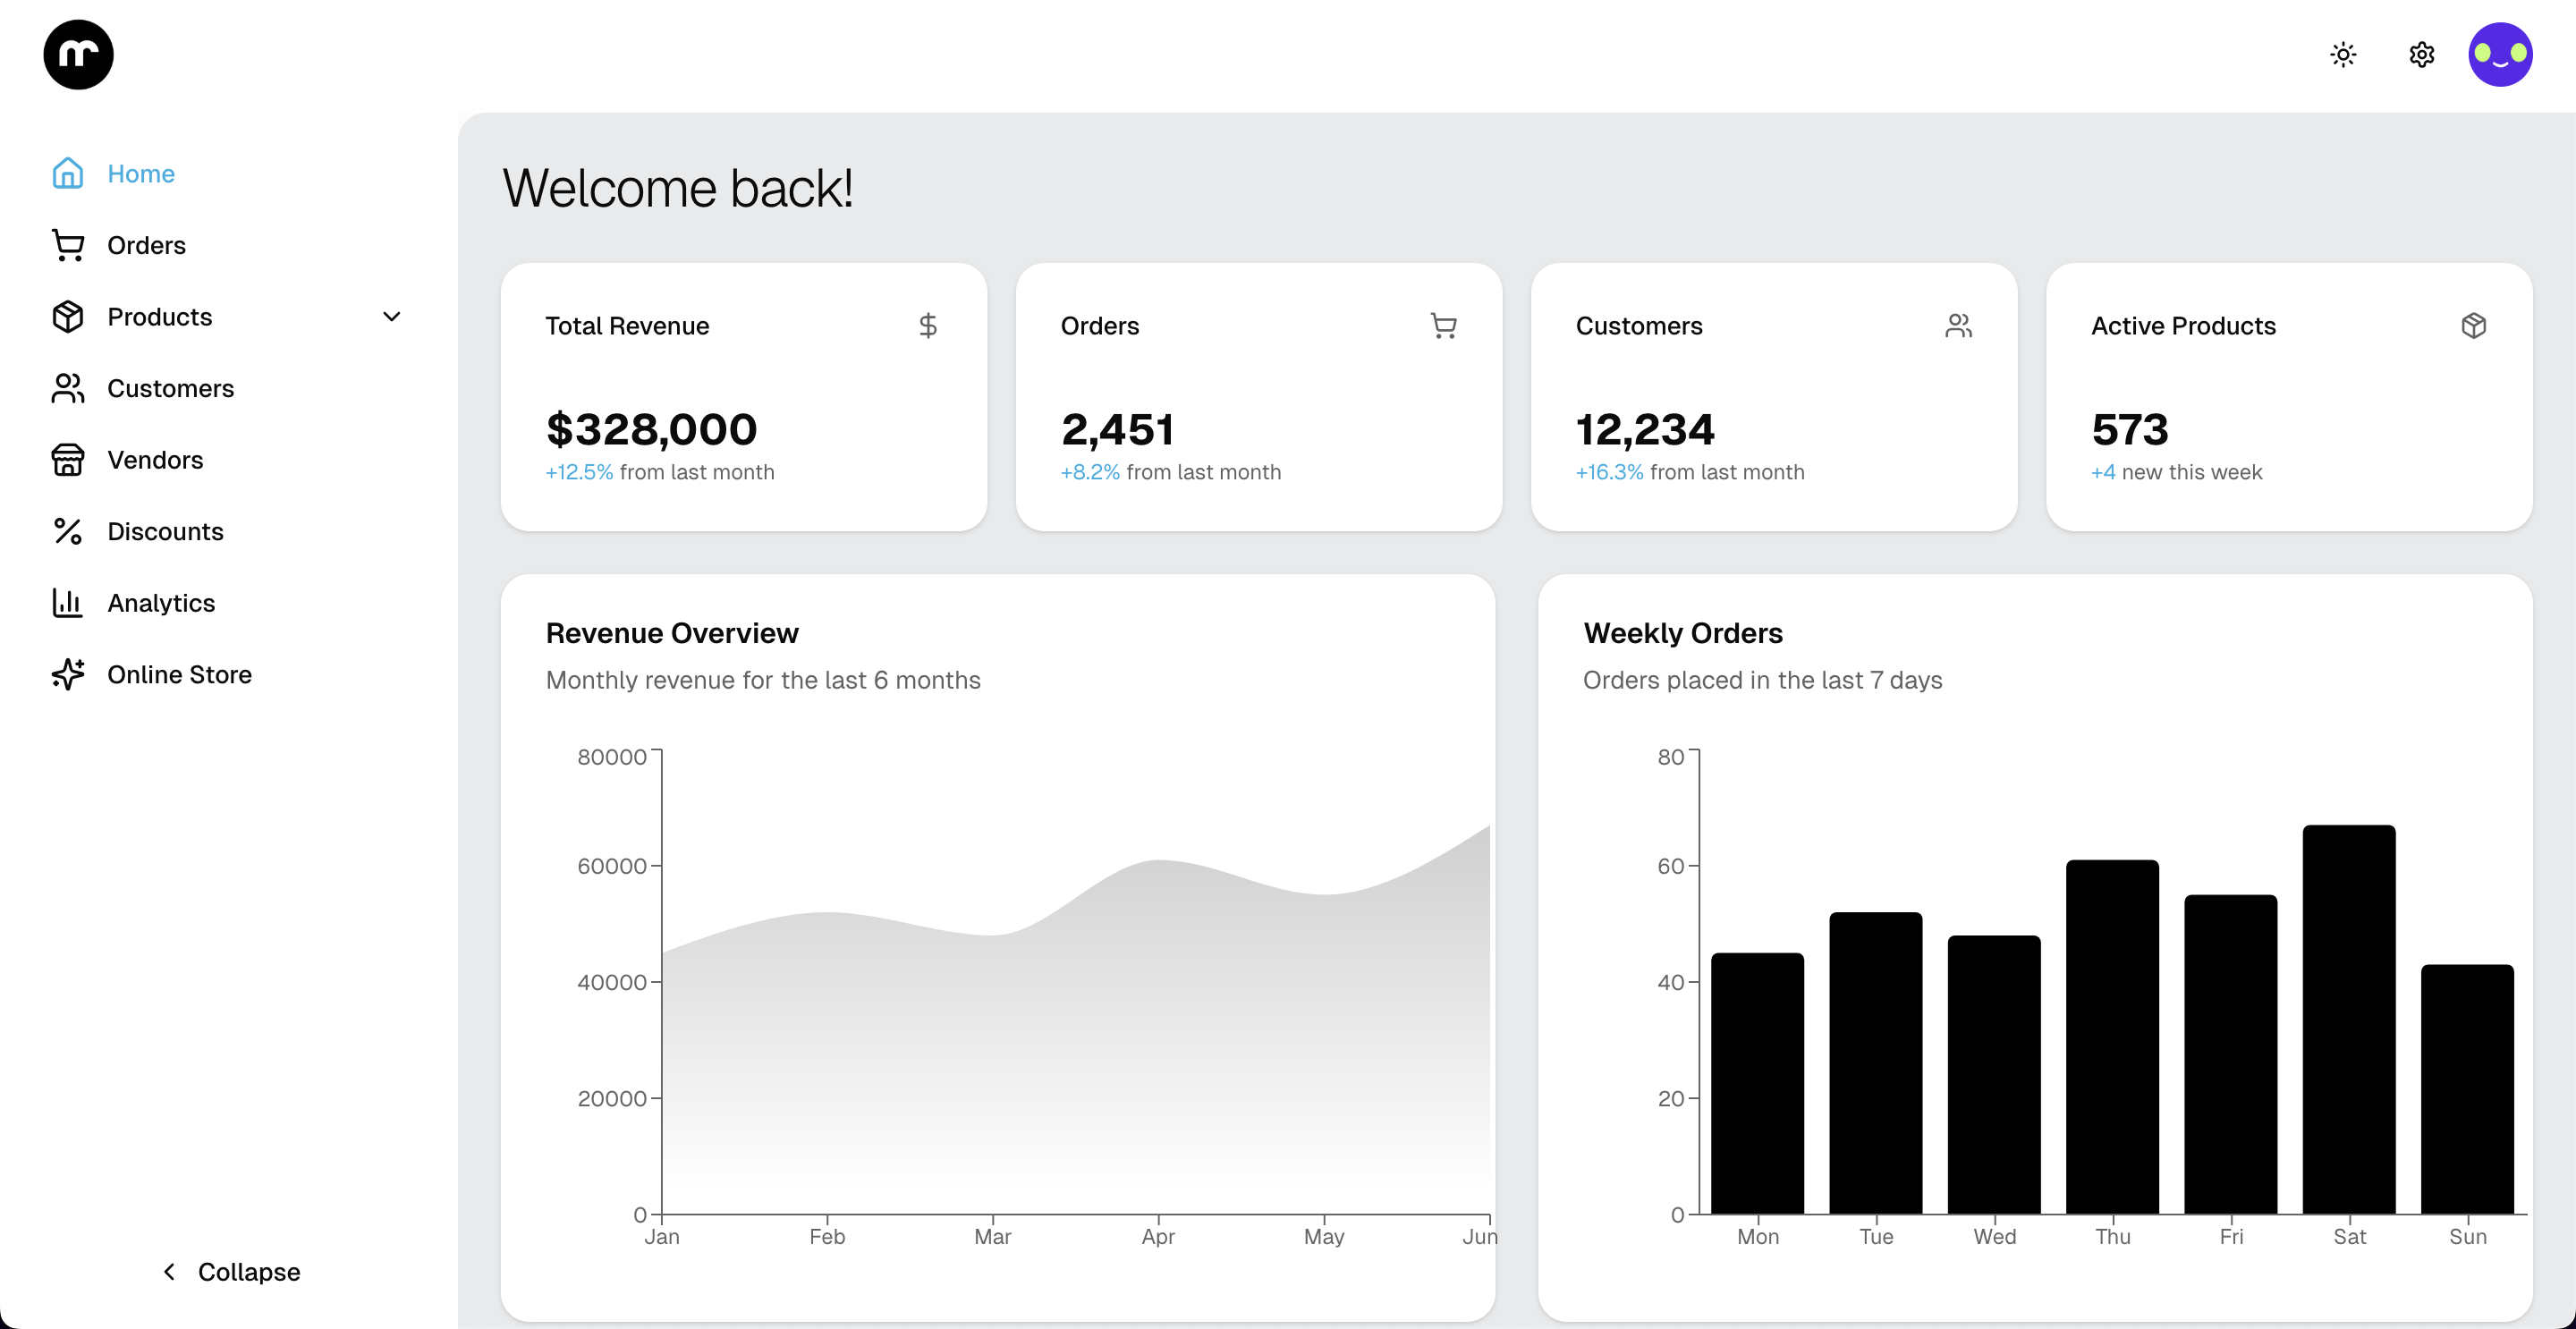This screenshot has width=2576, height=1329.
Task: Click the Products box icon in sidebar
Action: coord(67,317)
